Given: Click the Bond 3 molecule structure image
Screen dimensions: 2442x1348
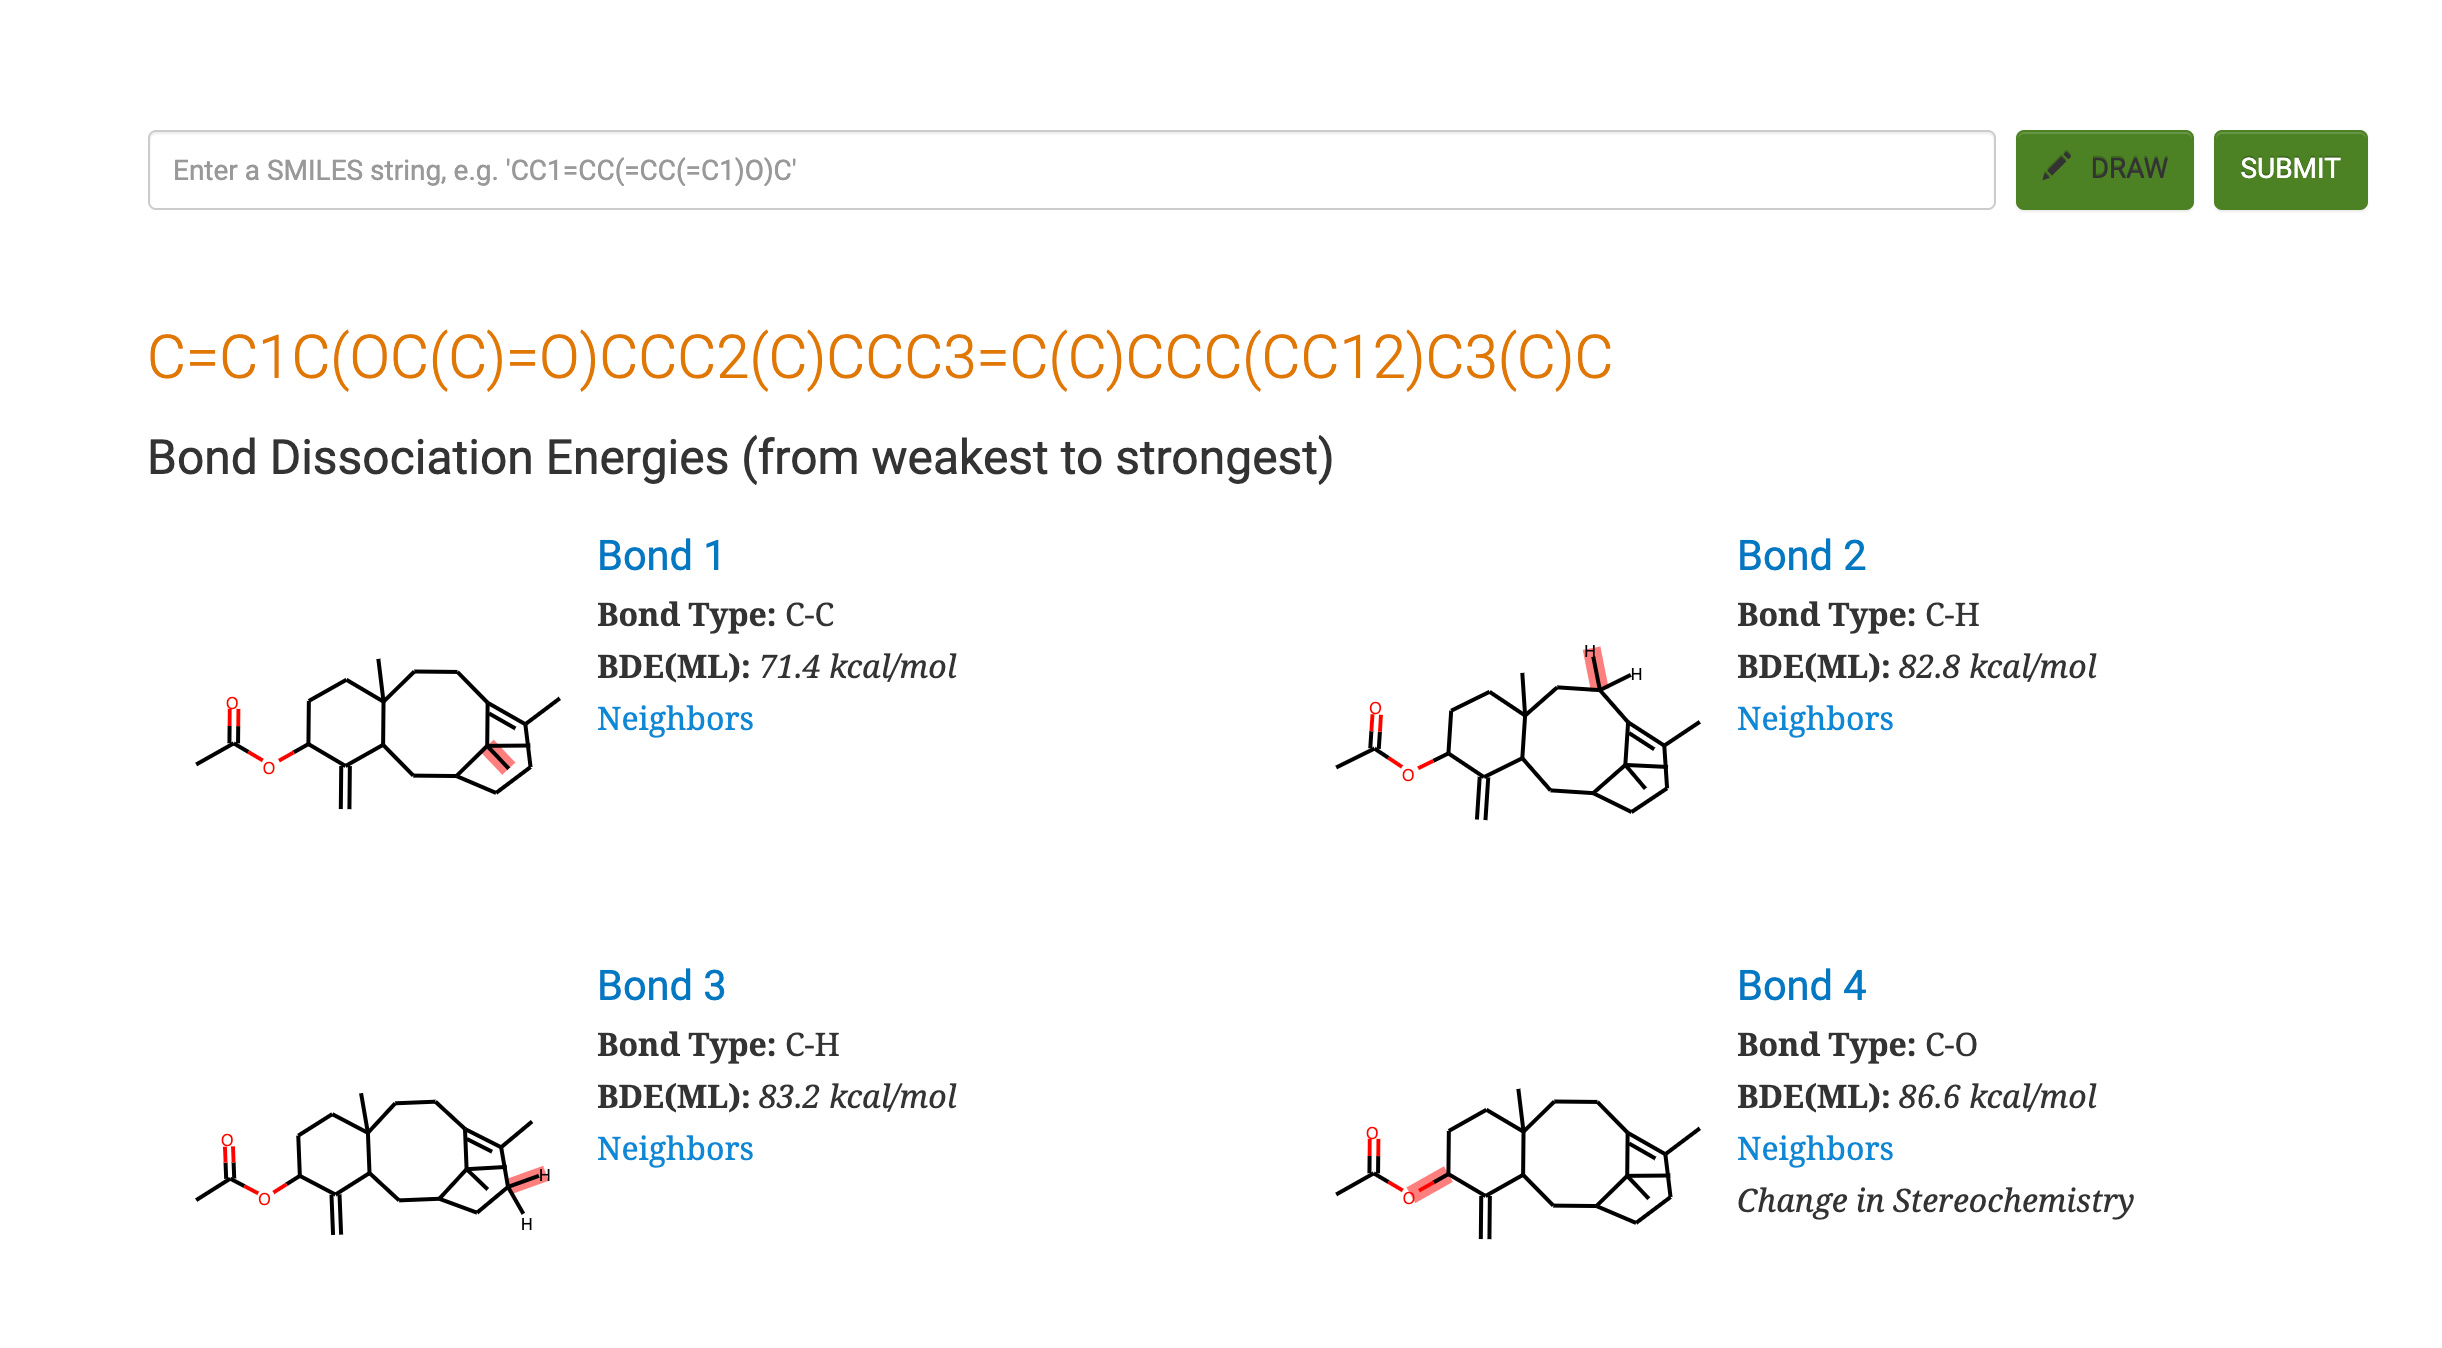Looking at the screenshot, I should 372,1163.
